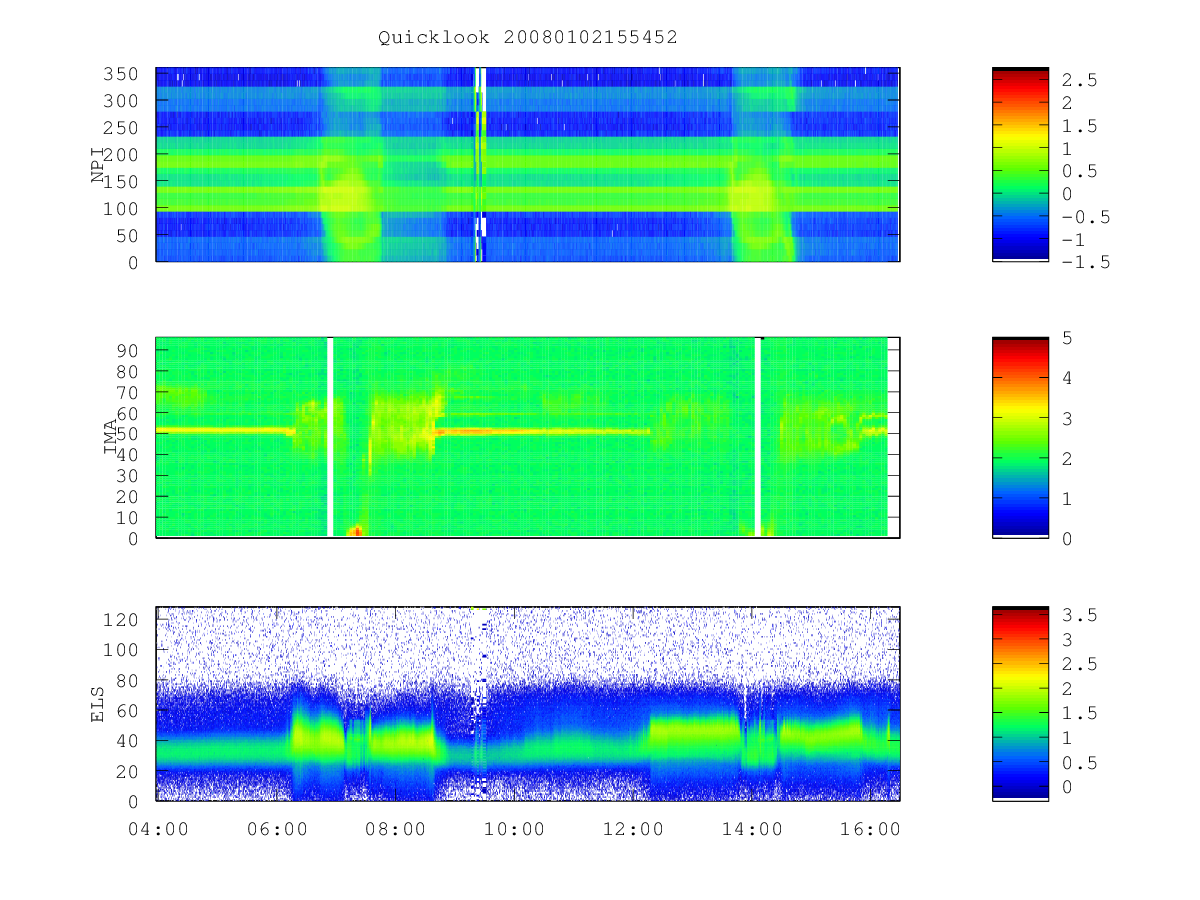1200x900 pixels.
Task: Select the IMA axis label
Action: [111, 437]
